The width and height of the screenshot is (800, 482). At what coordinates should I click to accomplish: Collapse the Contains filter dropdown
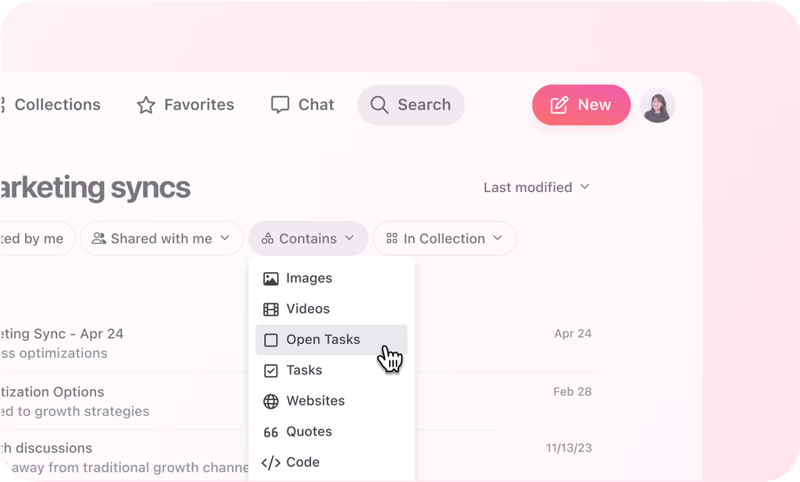(x=308, y=238)
